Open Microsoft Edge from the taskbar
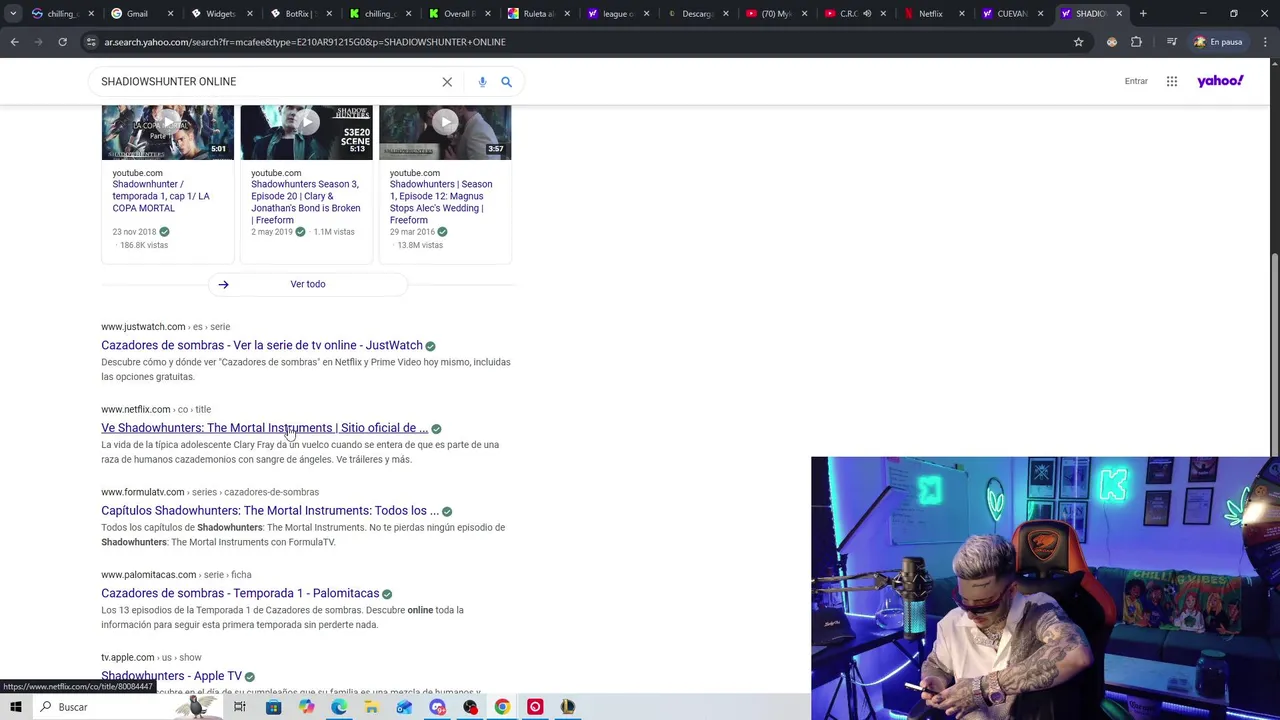 pyautogui.click(x=338, y=707)
